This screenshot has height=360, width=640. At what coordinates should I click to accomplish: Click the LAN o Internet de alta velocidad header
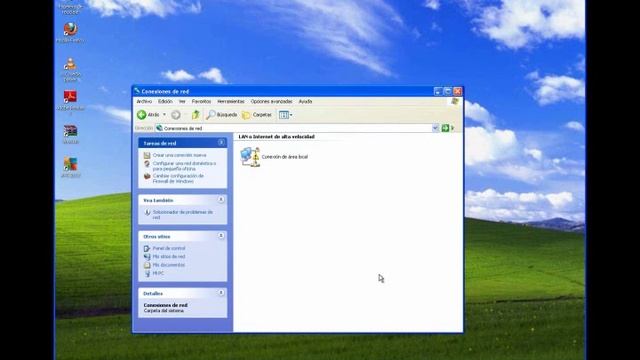click(276, 137)
